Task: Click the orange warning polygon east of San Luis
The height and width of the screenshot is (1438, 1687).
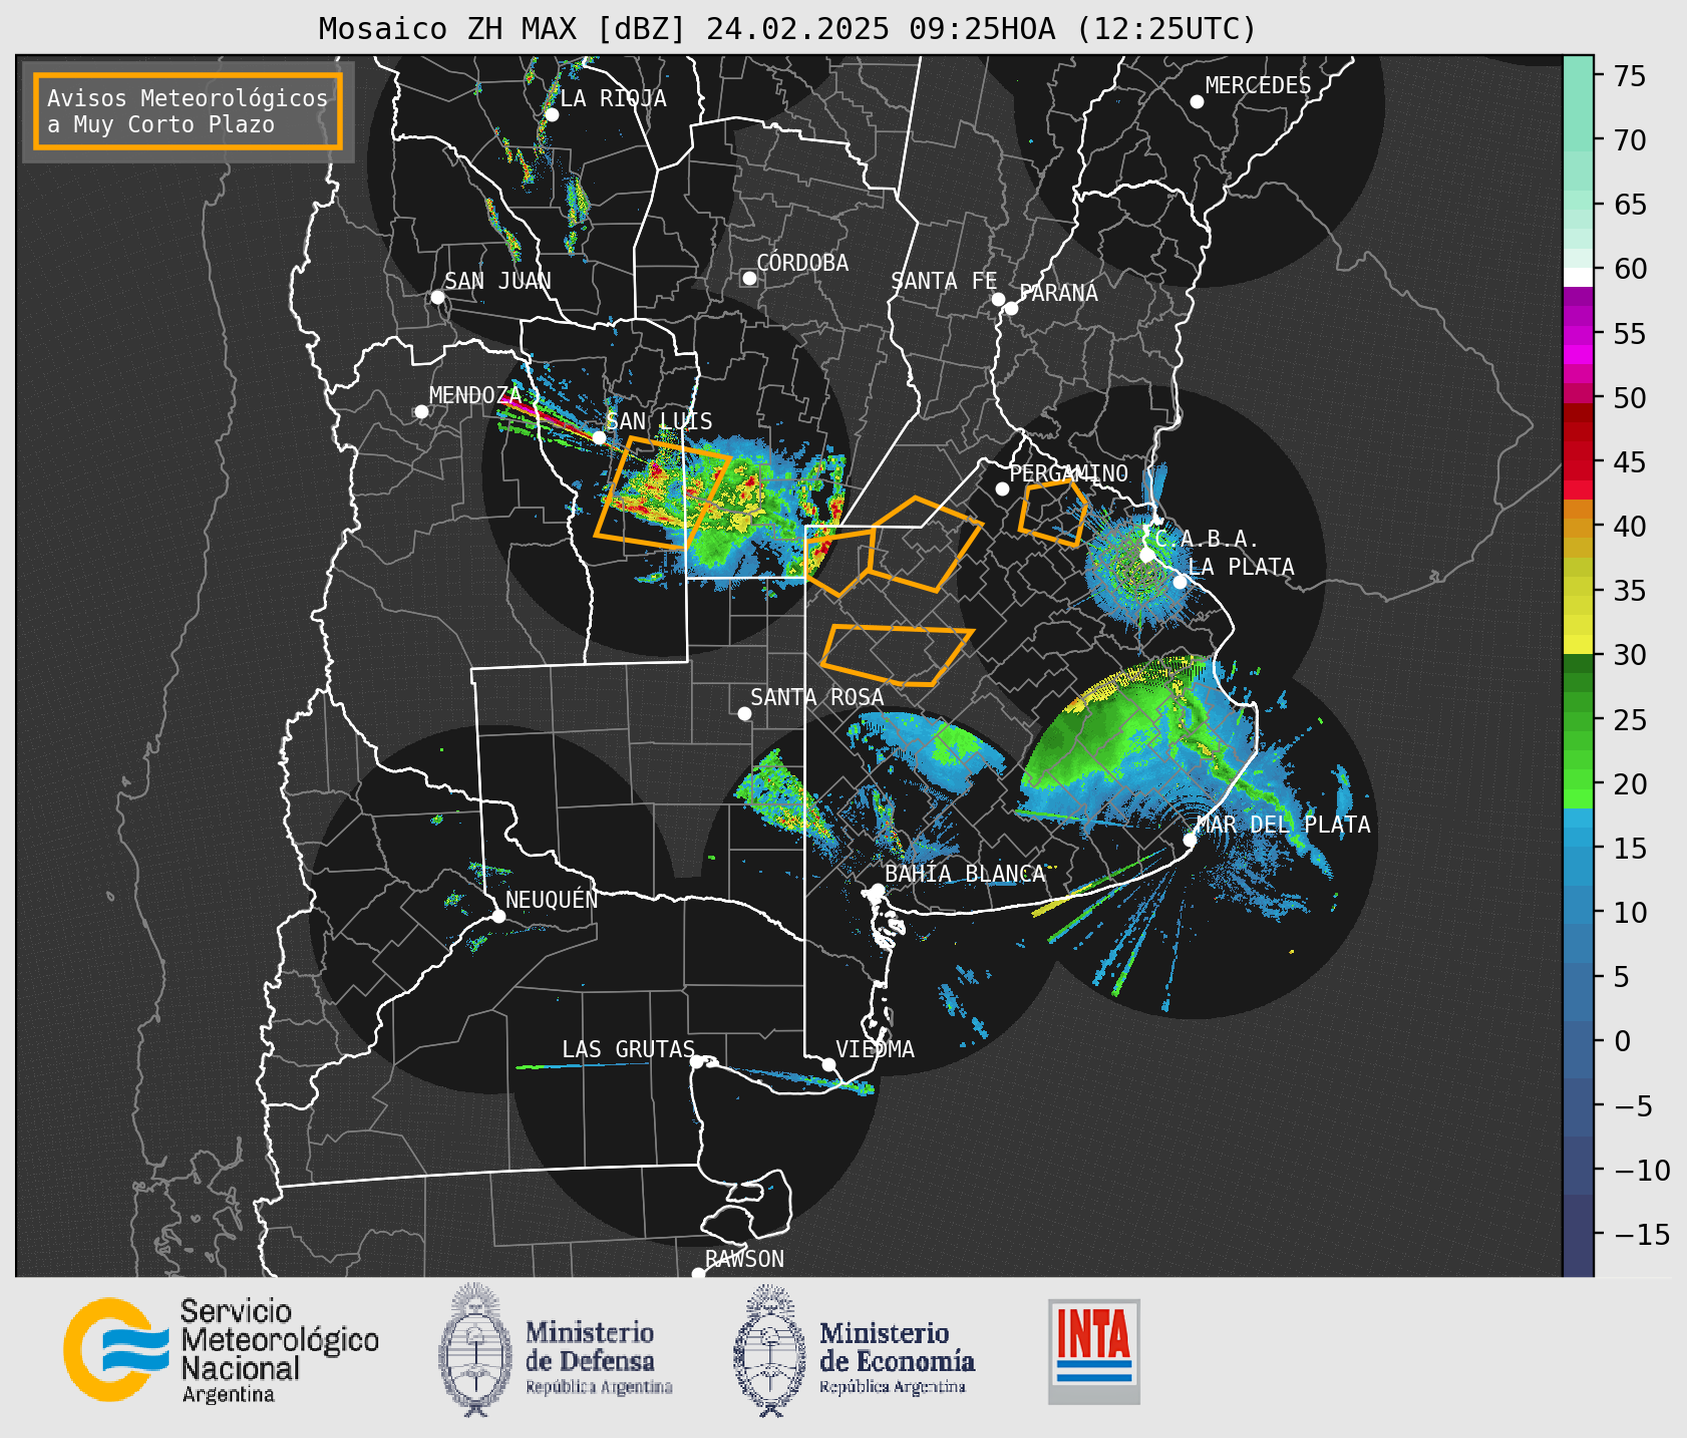Action: (662, 494)
